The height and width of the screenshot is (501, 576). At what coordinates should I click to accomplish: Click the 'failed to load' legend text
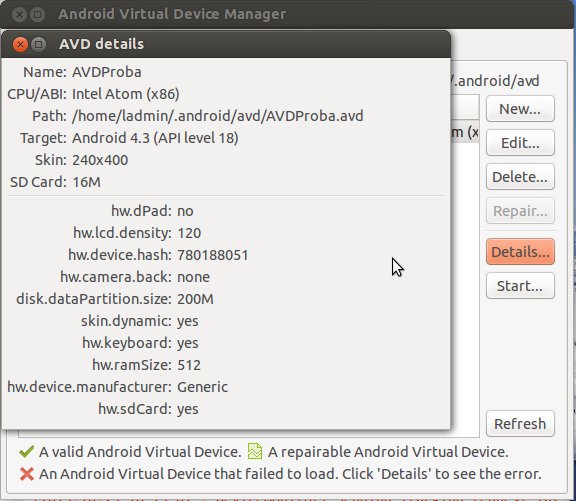(290, 474)
